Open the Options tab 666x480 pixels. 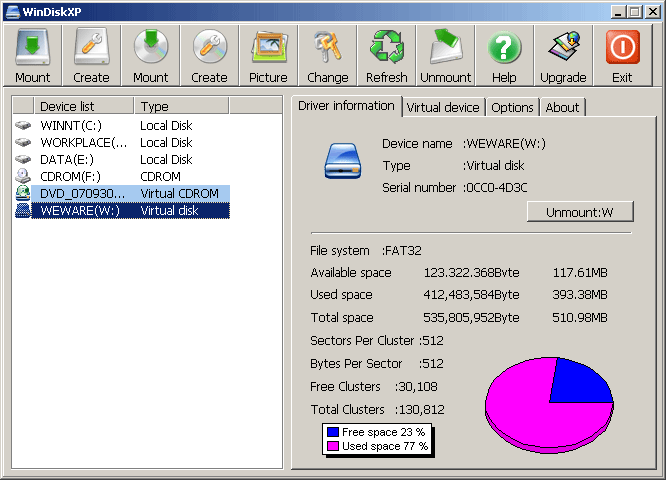(512, 107)
